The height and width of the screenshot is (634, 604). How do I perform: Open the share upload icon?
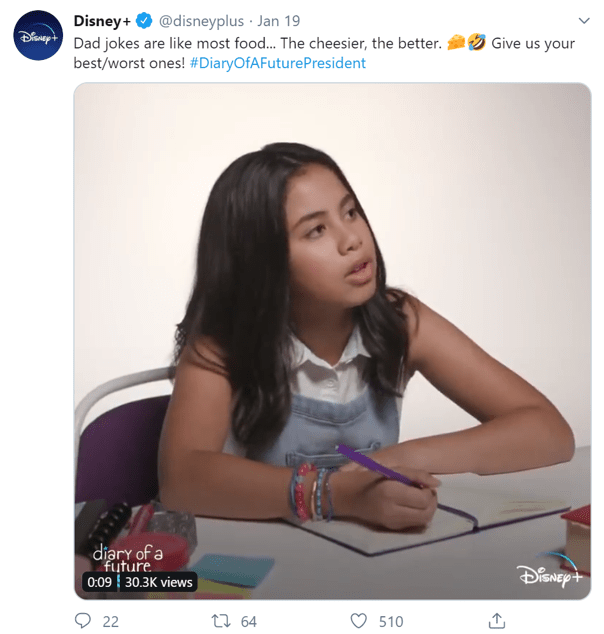coord(497,620)
